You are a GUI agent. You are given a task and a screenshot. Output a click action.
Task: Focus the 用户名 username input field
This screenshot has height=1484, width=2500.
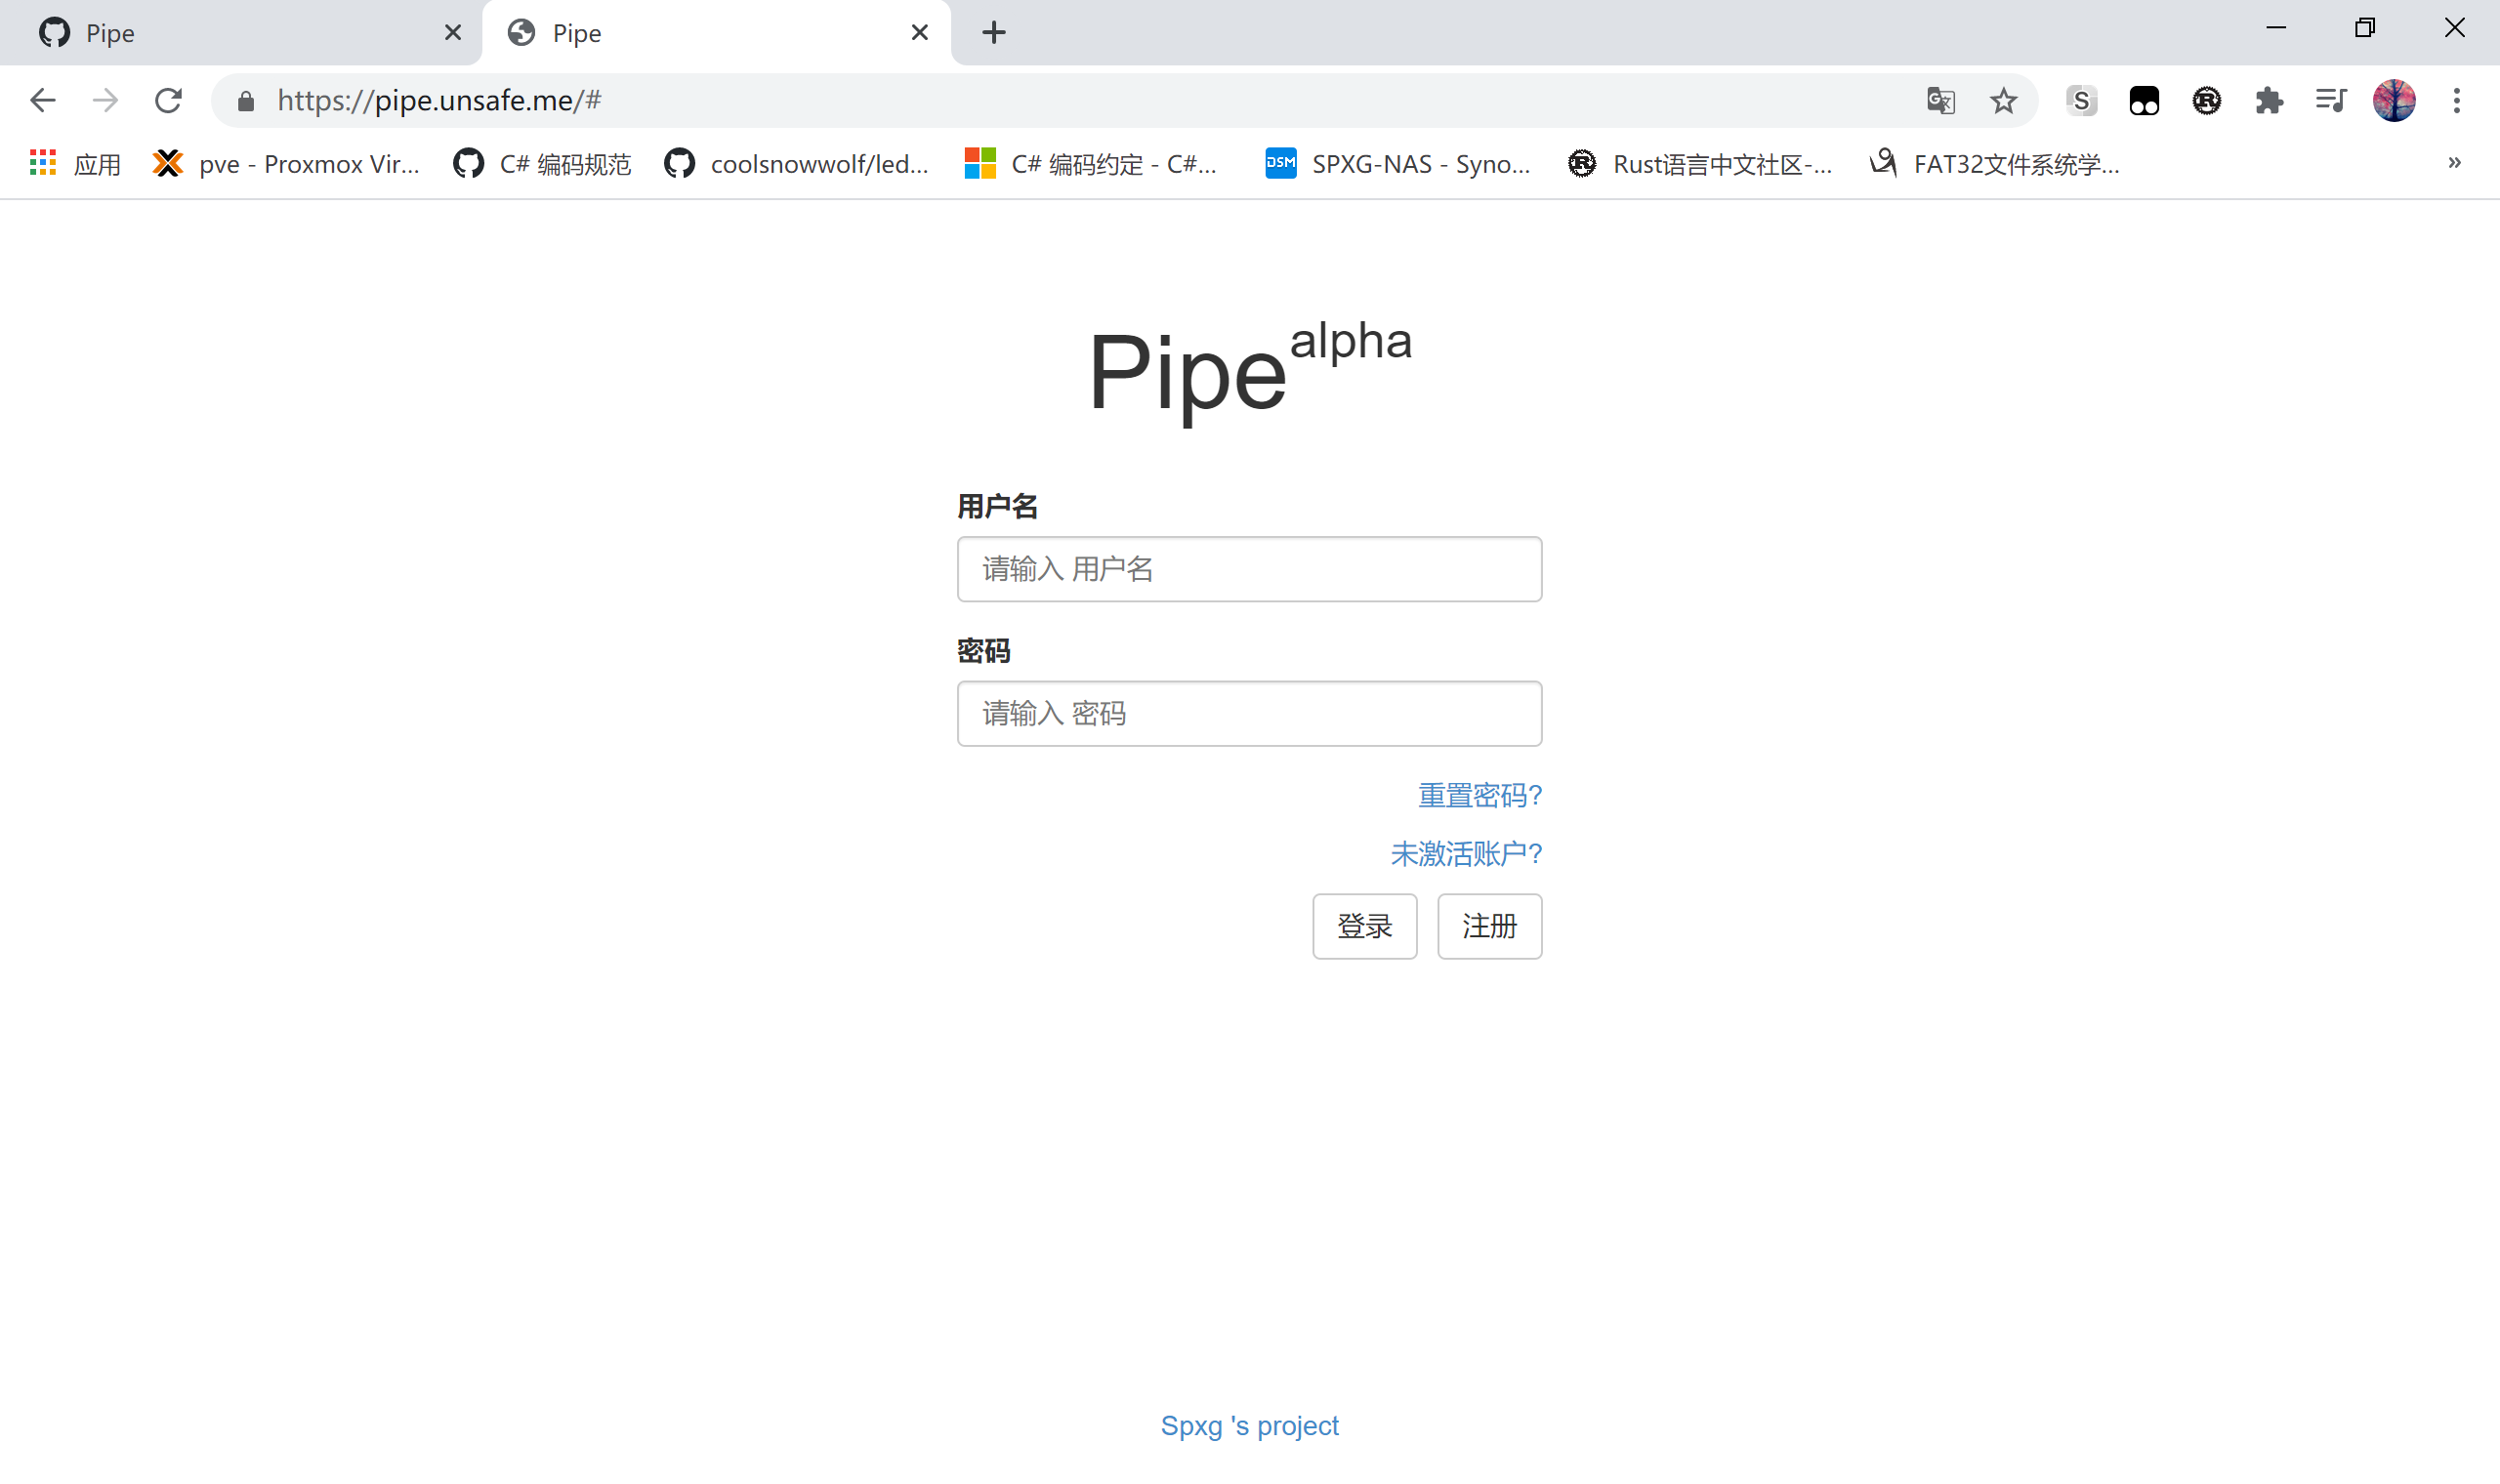1249,569
